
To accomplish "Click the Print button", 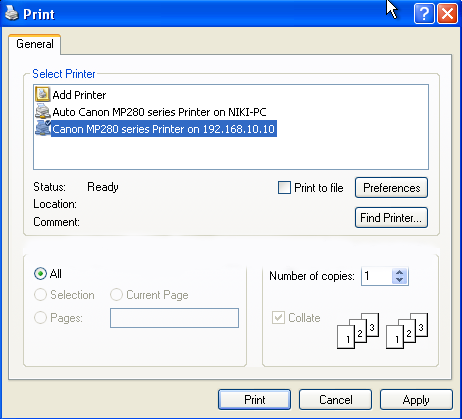I will pyautogui.click(x=254, y=400).
